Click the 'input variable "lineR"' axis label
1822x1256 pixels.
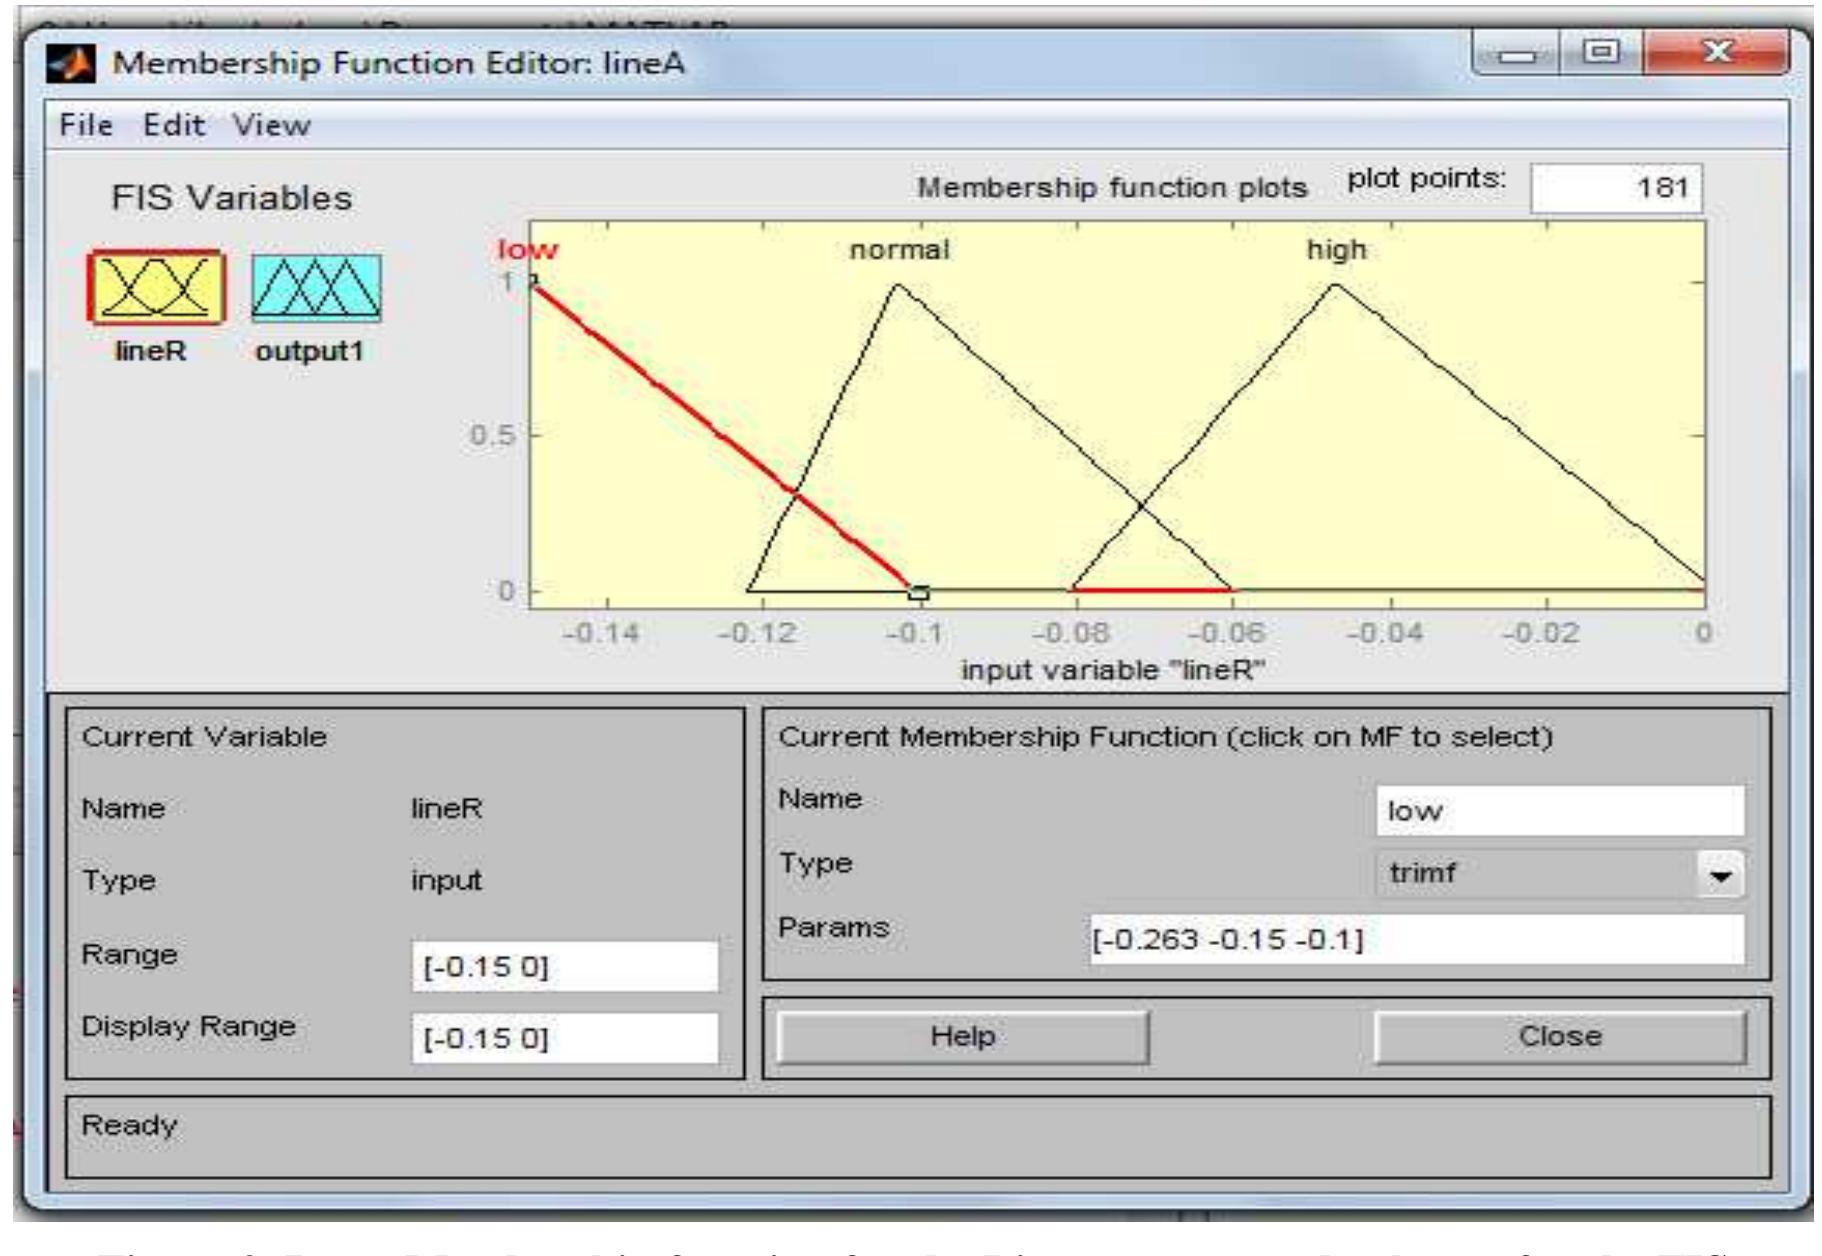(x=1113, y=669)
